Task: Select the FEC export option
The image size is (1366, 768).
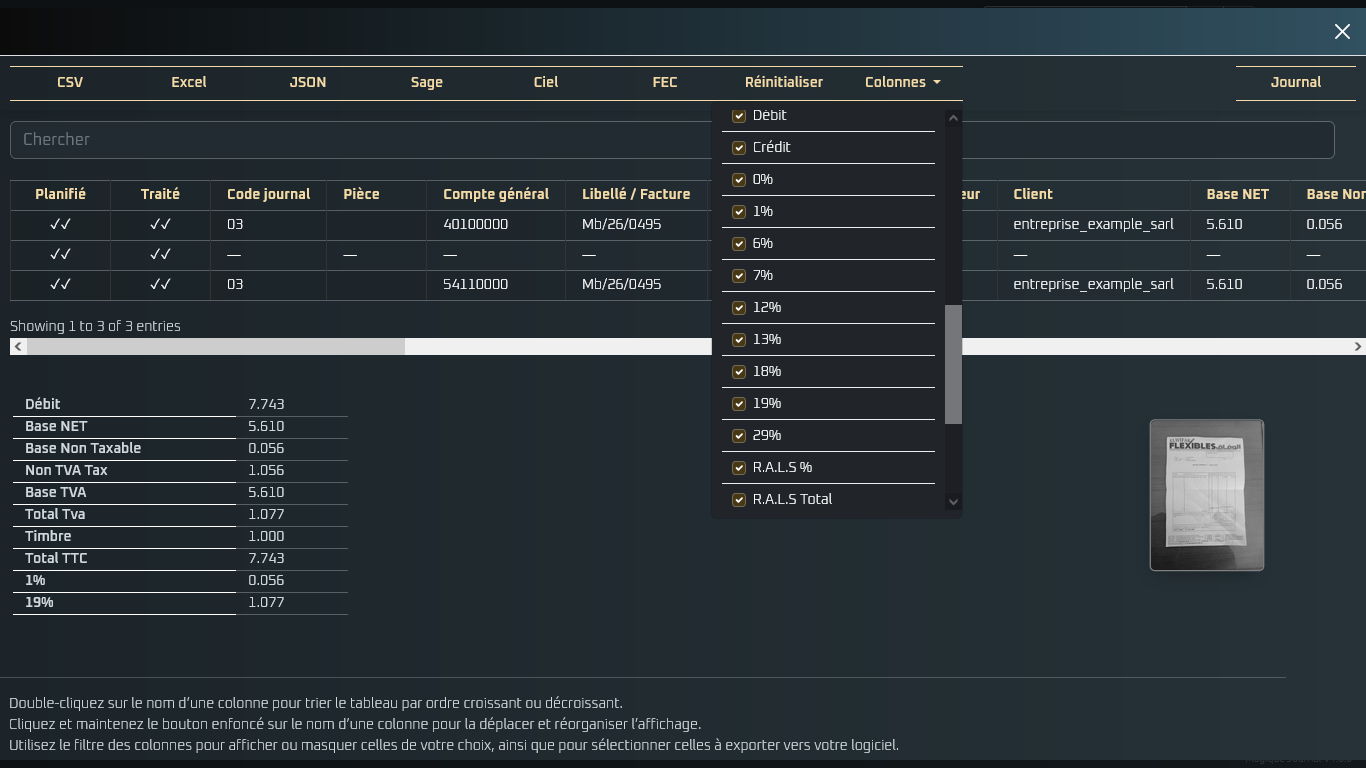Action: coord(665,83)
